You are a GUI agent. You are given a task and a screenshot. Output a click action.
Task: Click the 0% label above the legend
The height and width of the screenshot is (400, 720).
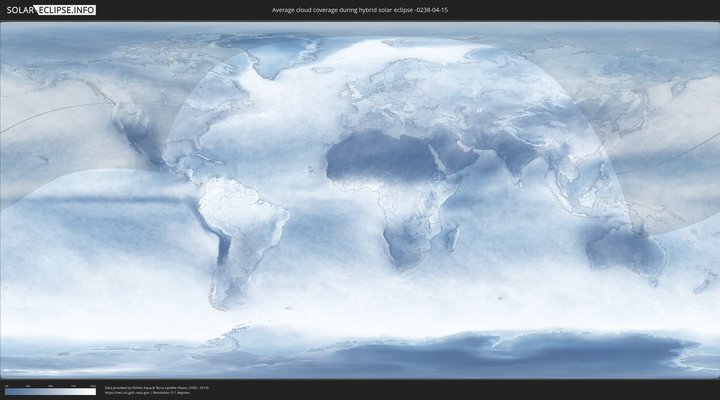click(6, 385)
